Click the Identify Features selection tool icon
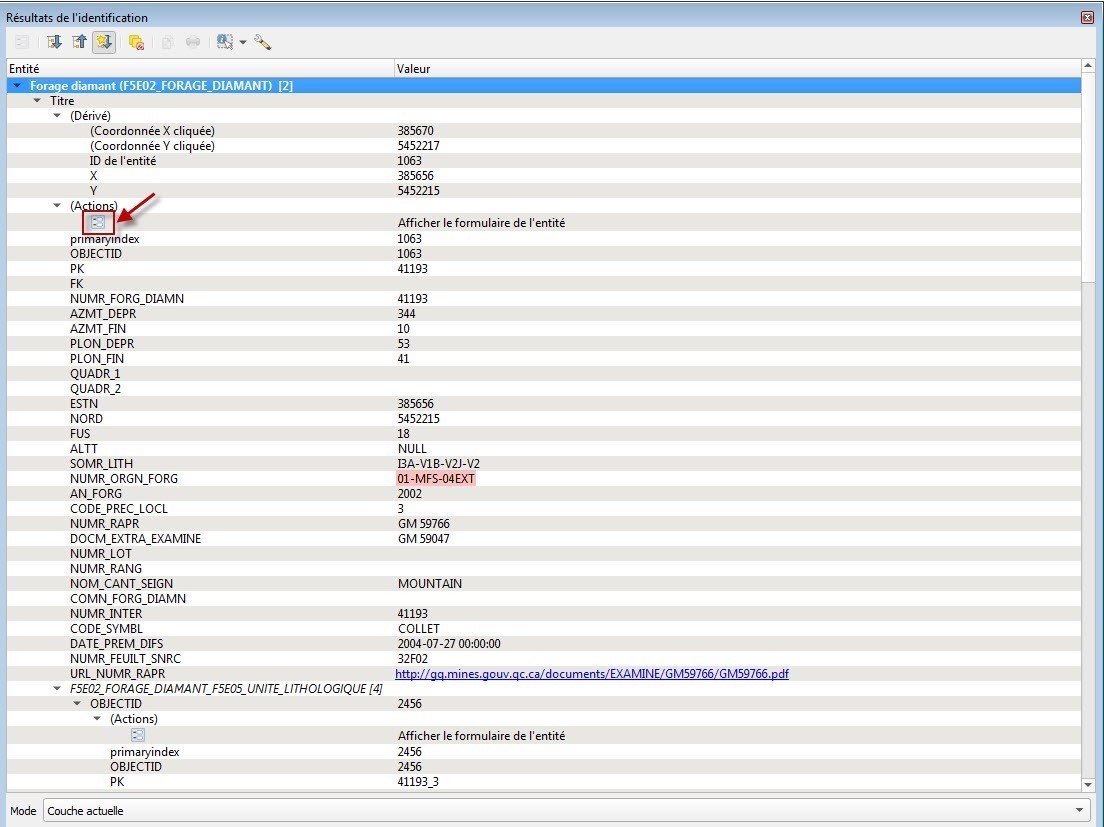This screenshot has width=1104, height=827. click(225, 42)
